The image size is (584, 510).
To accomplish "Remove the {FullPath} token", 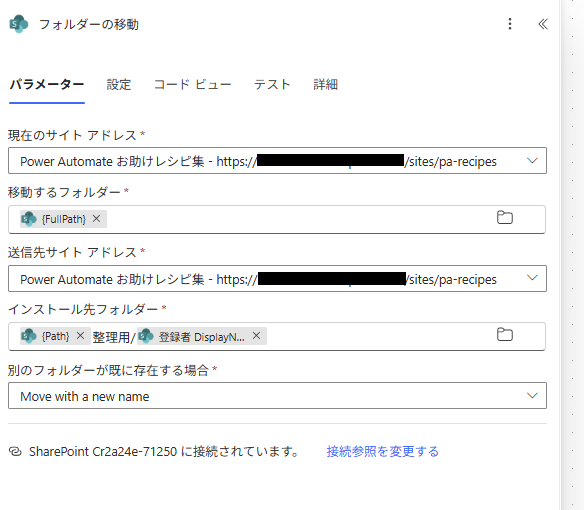I will pyautogui.click(x=96, y=219).
